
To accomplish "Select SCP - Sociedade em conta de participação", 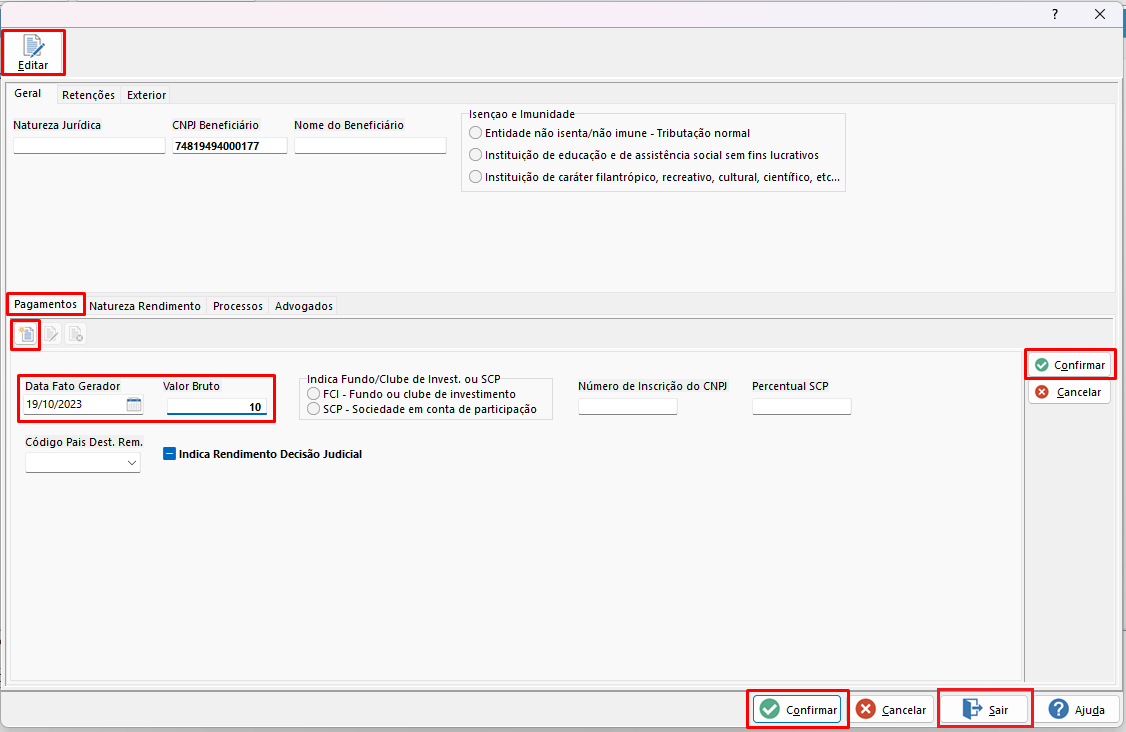I will coord(313,409).
